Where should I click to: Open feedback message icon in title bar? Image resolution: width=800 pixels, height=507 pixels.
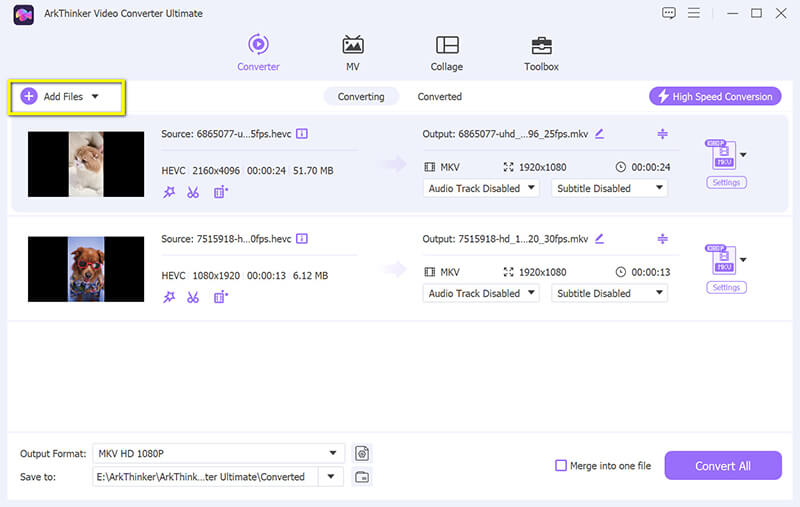point(668,13)
